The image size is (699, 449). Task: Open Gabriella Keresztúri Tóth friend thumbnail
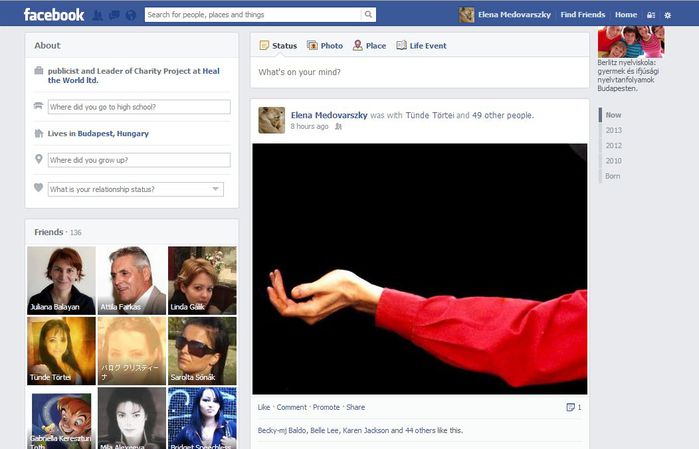pyautogui.click(x=62, y=418)
